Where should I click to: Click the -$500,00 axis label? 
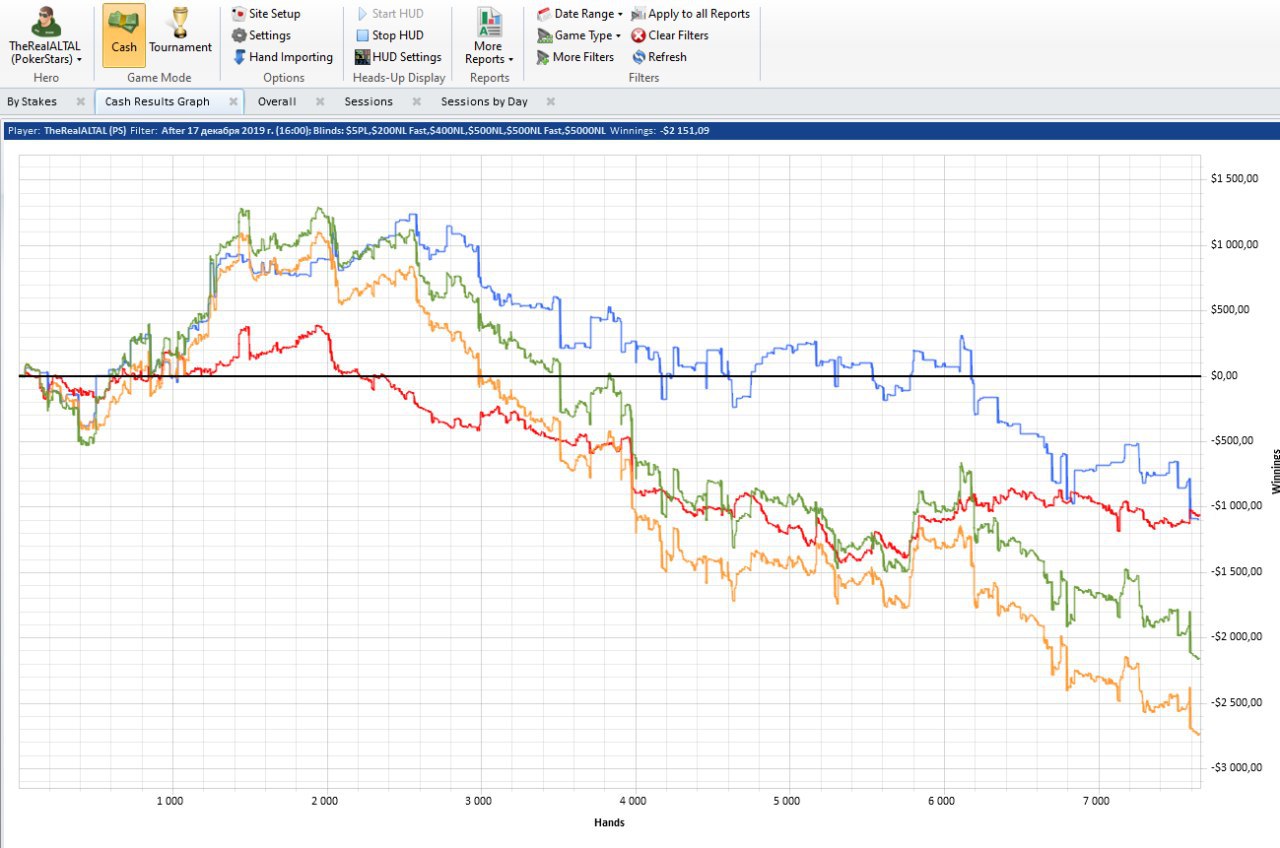(1230, 441)
